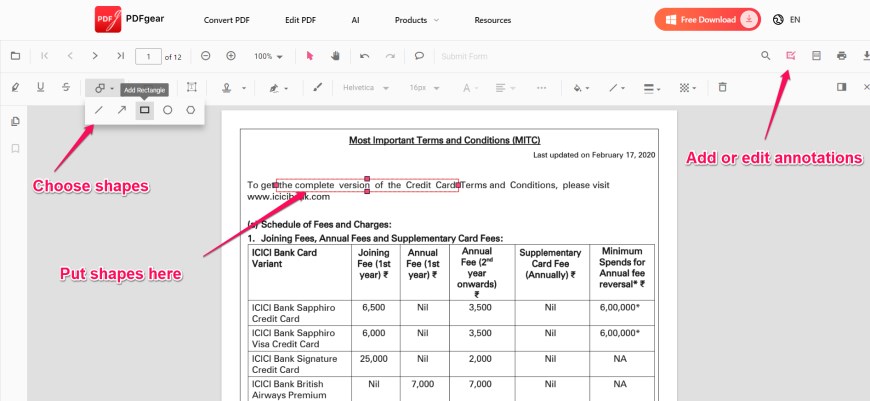The width and height of the screenshot is (870, 401).
Task: Activate the hand pan tool
Action: [x=335, y=56]
